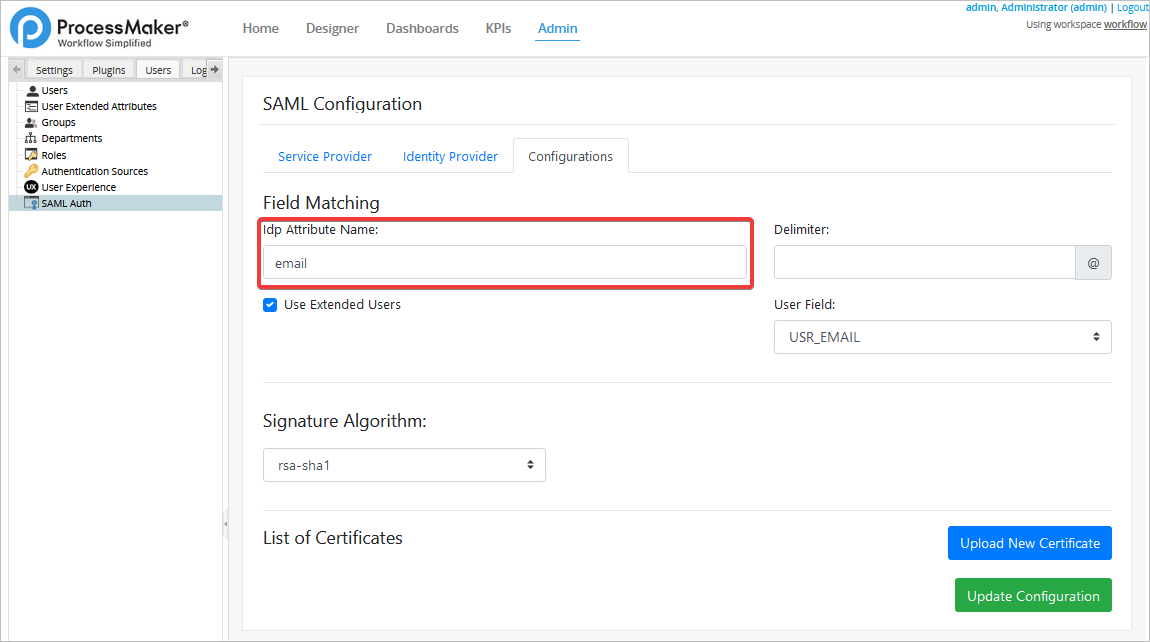The width and height of the screenshot is (1150, 642).
Task: Click the Authentication Sources key icon
Action: coord(32,171)
